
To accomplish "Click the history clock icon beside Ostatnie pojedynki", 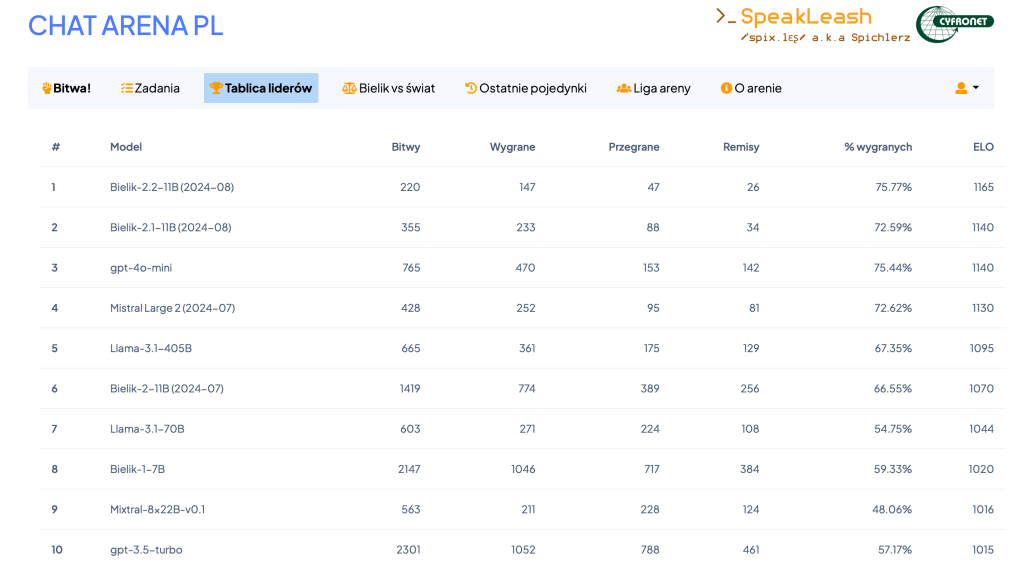I will point(471,88).
